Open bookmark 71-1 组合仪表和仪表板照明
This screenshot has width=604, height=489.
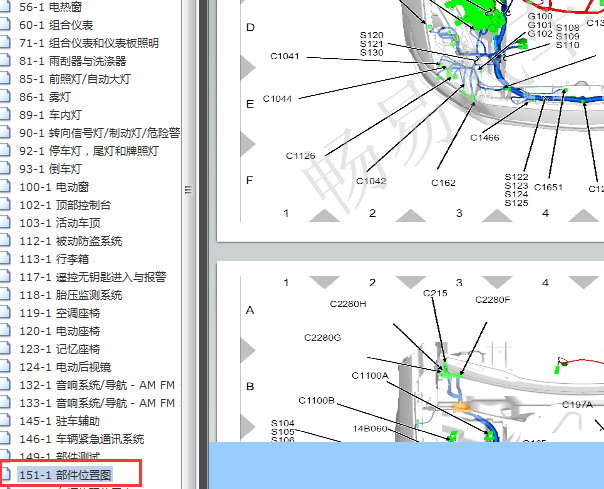coord(89,43)
